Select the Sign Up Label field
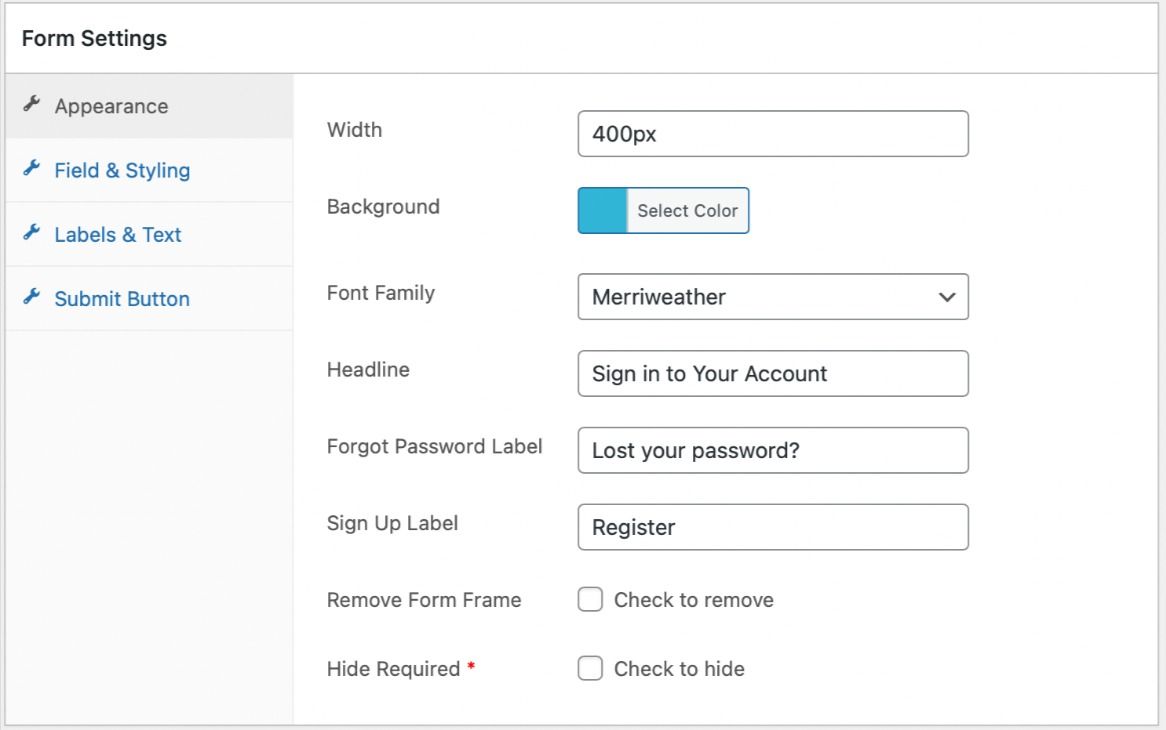1166x730 pixels. 772,527
